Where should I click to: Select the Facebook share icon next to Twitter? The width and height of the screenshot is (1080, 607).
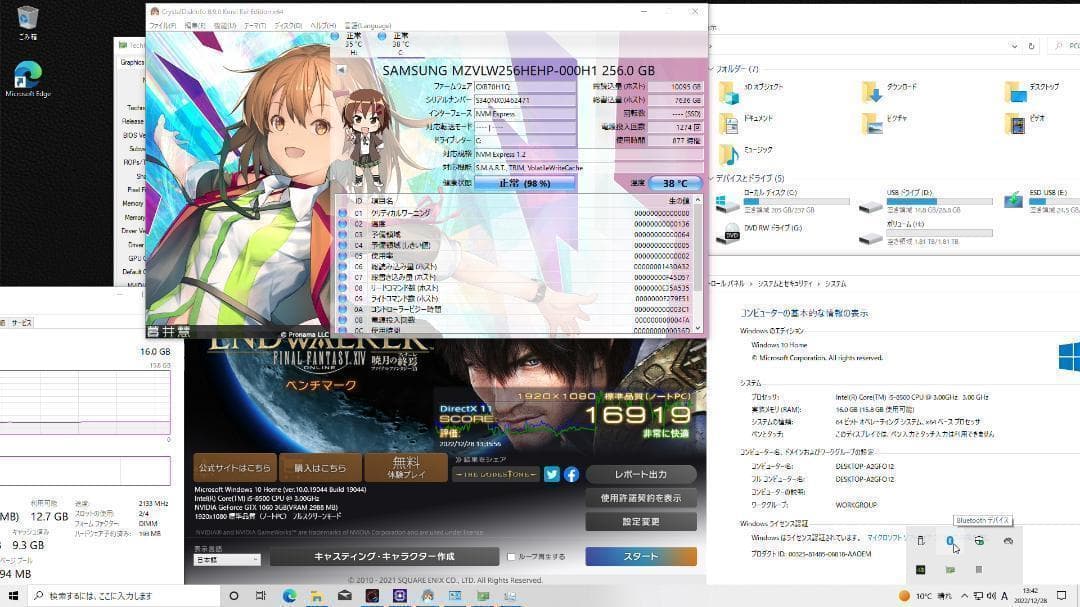click(x=571, y=474)
